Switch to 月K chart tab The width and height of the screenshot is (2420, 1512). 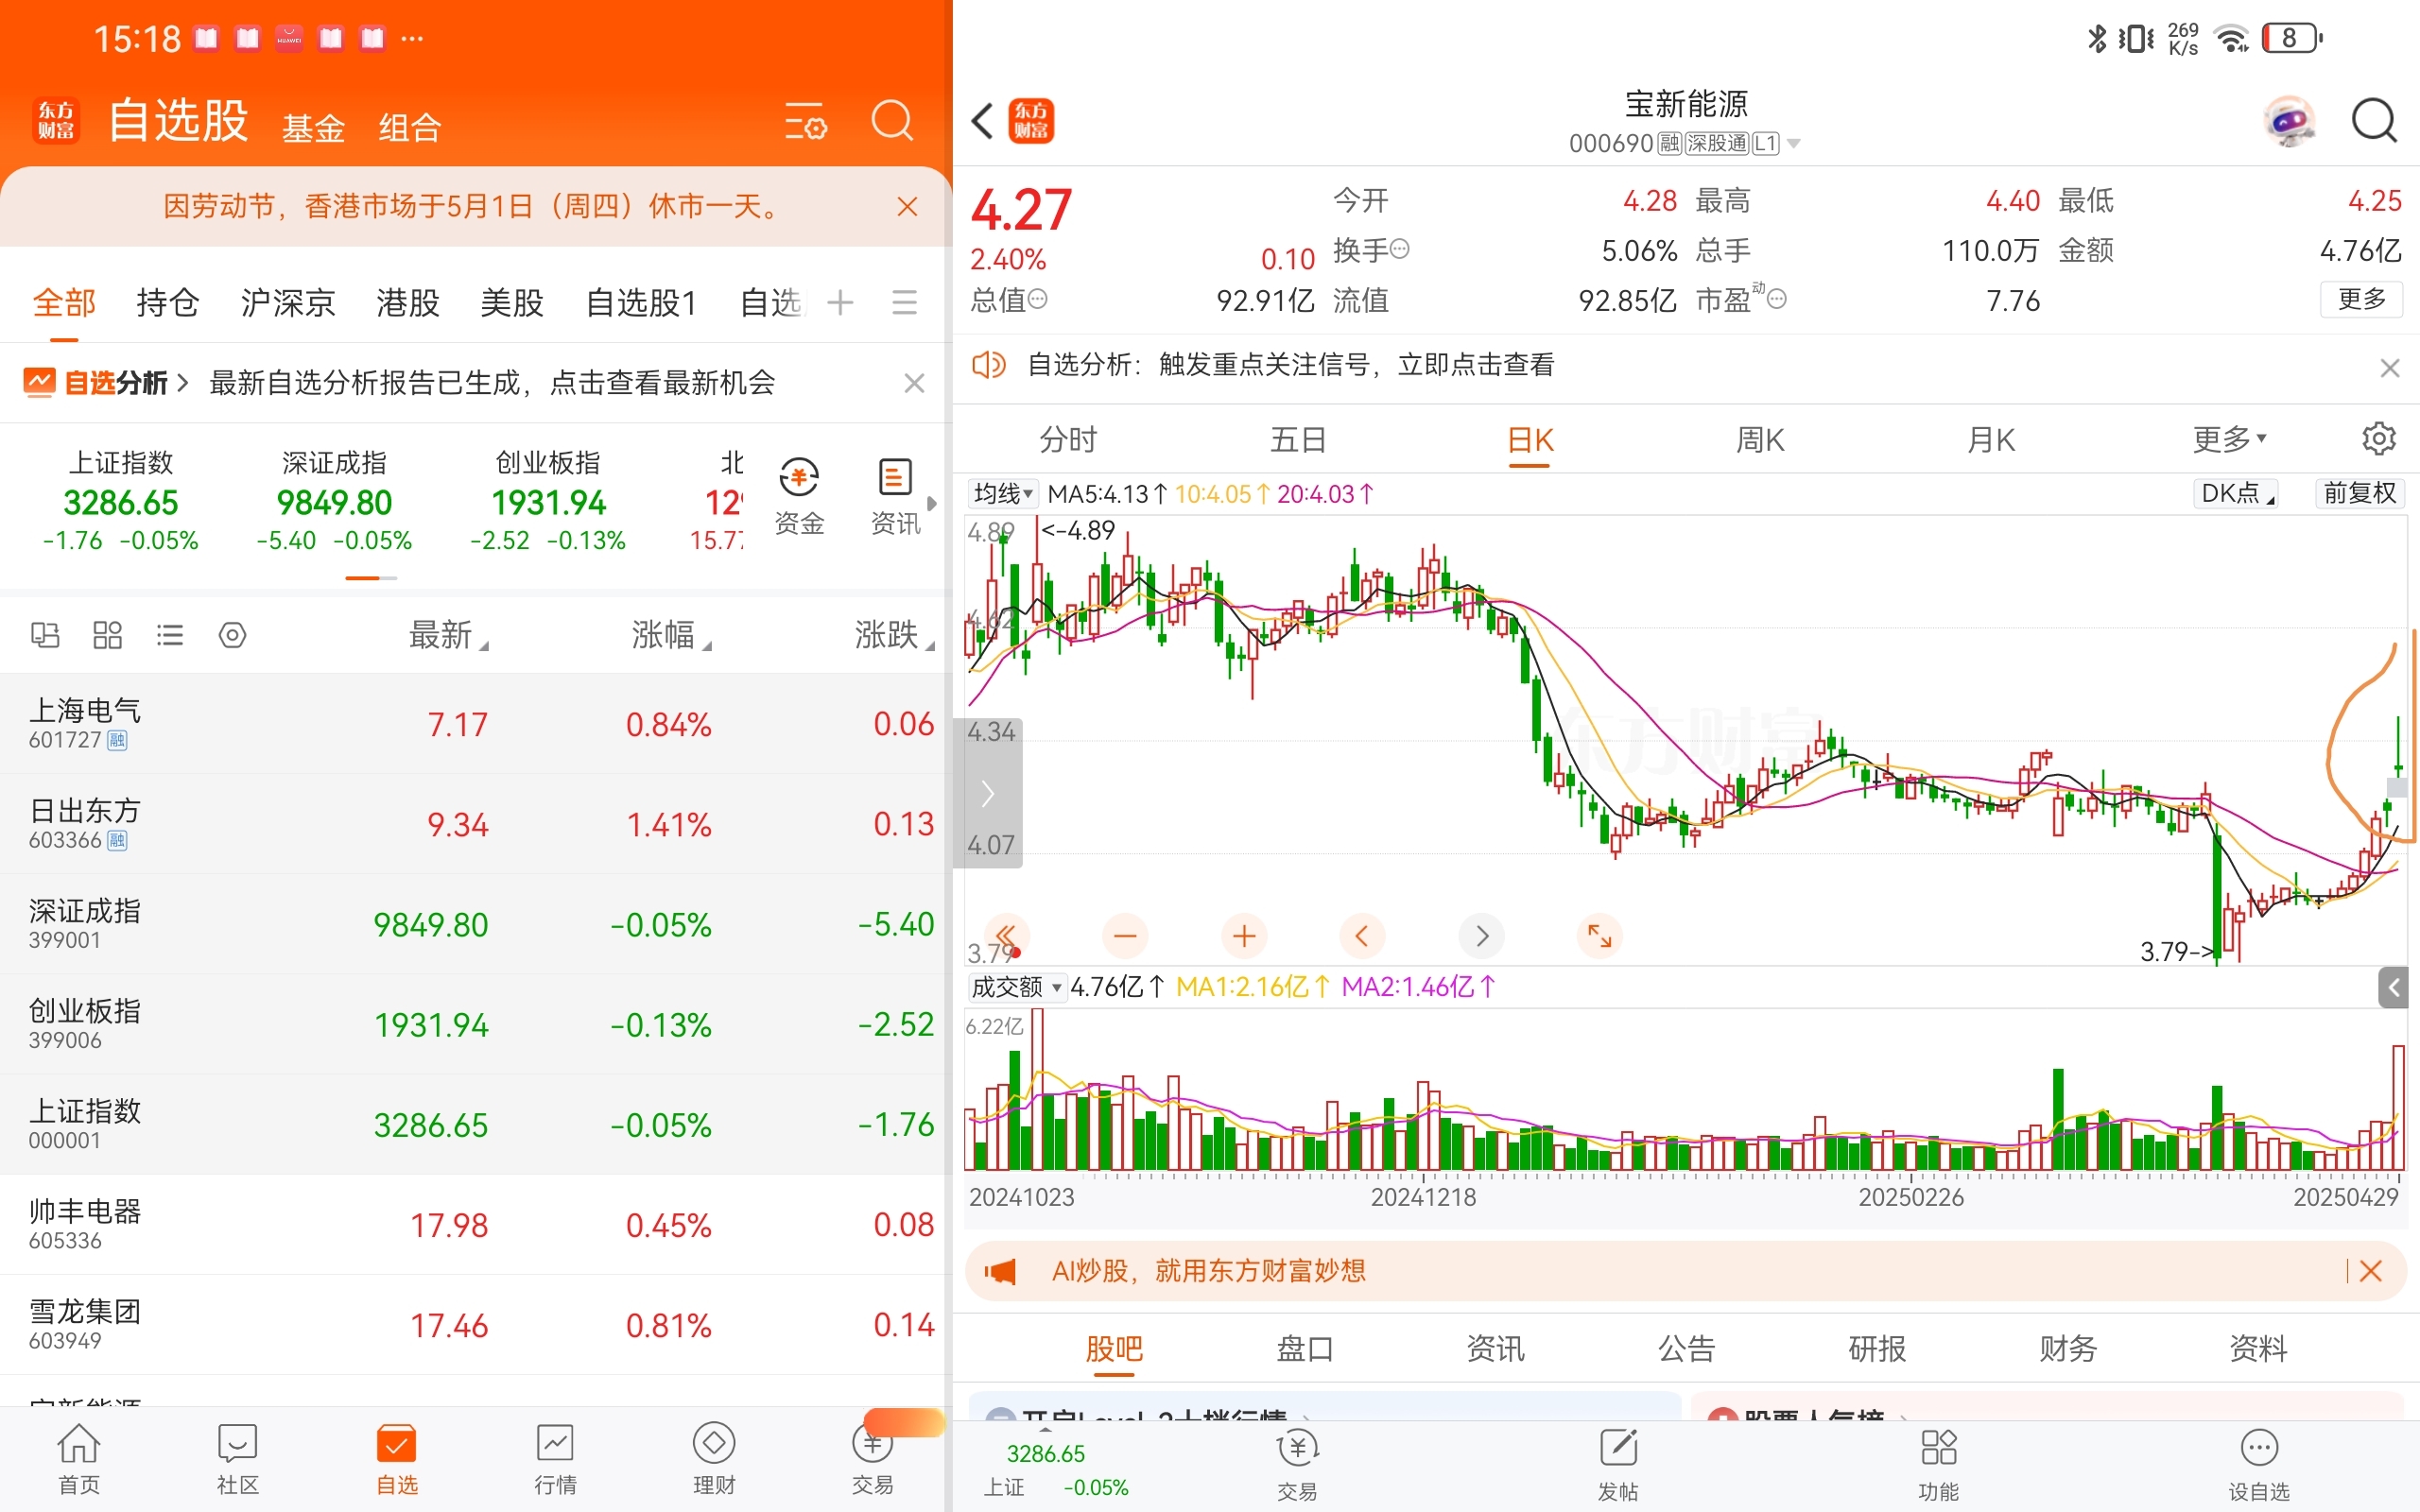coord(1991,439)
